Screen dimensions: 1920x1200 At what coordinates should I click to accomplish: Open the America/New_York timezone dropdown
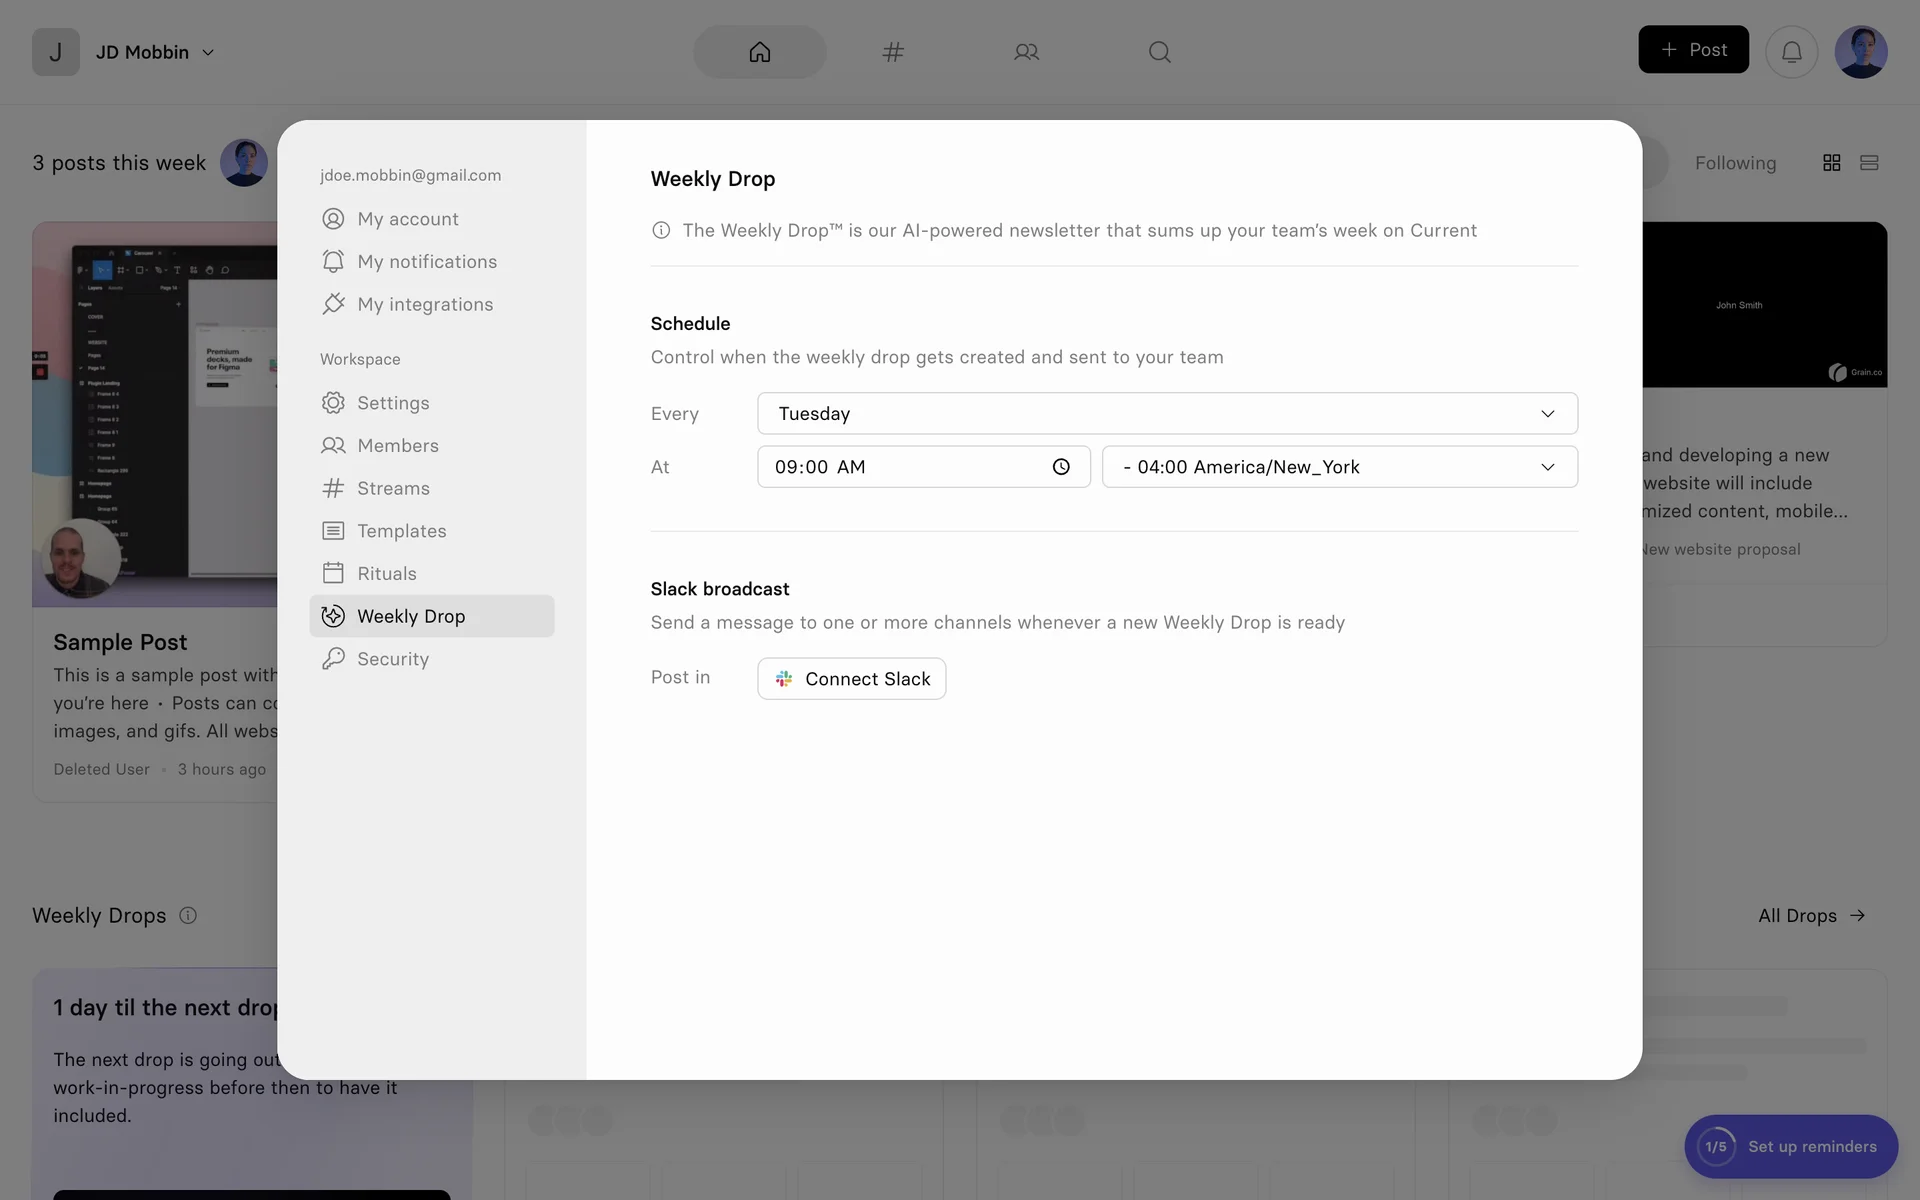1339,467
